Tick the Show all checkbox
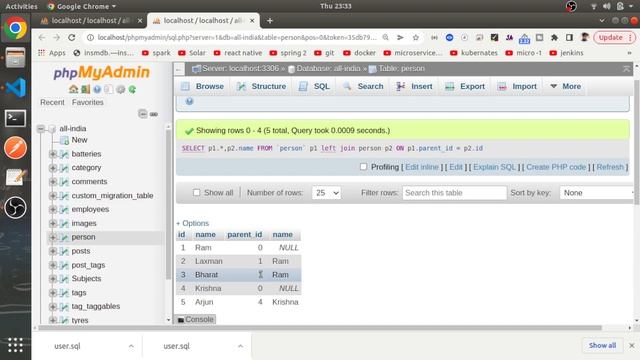 click(196, 193)
